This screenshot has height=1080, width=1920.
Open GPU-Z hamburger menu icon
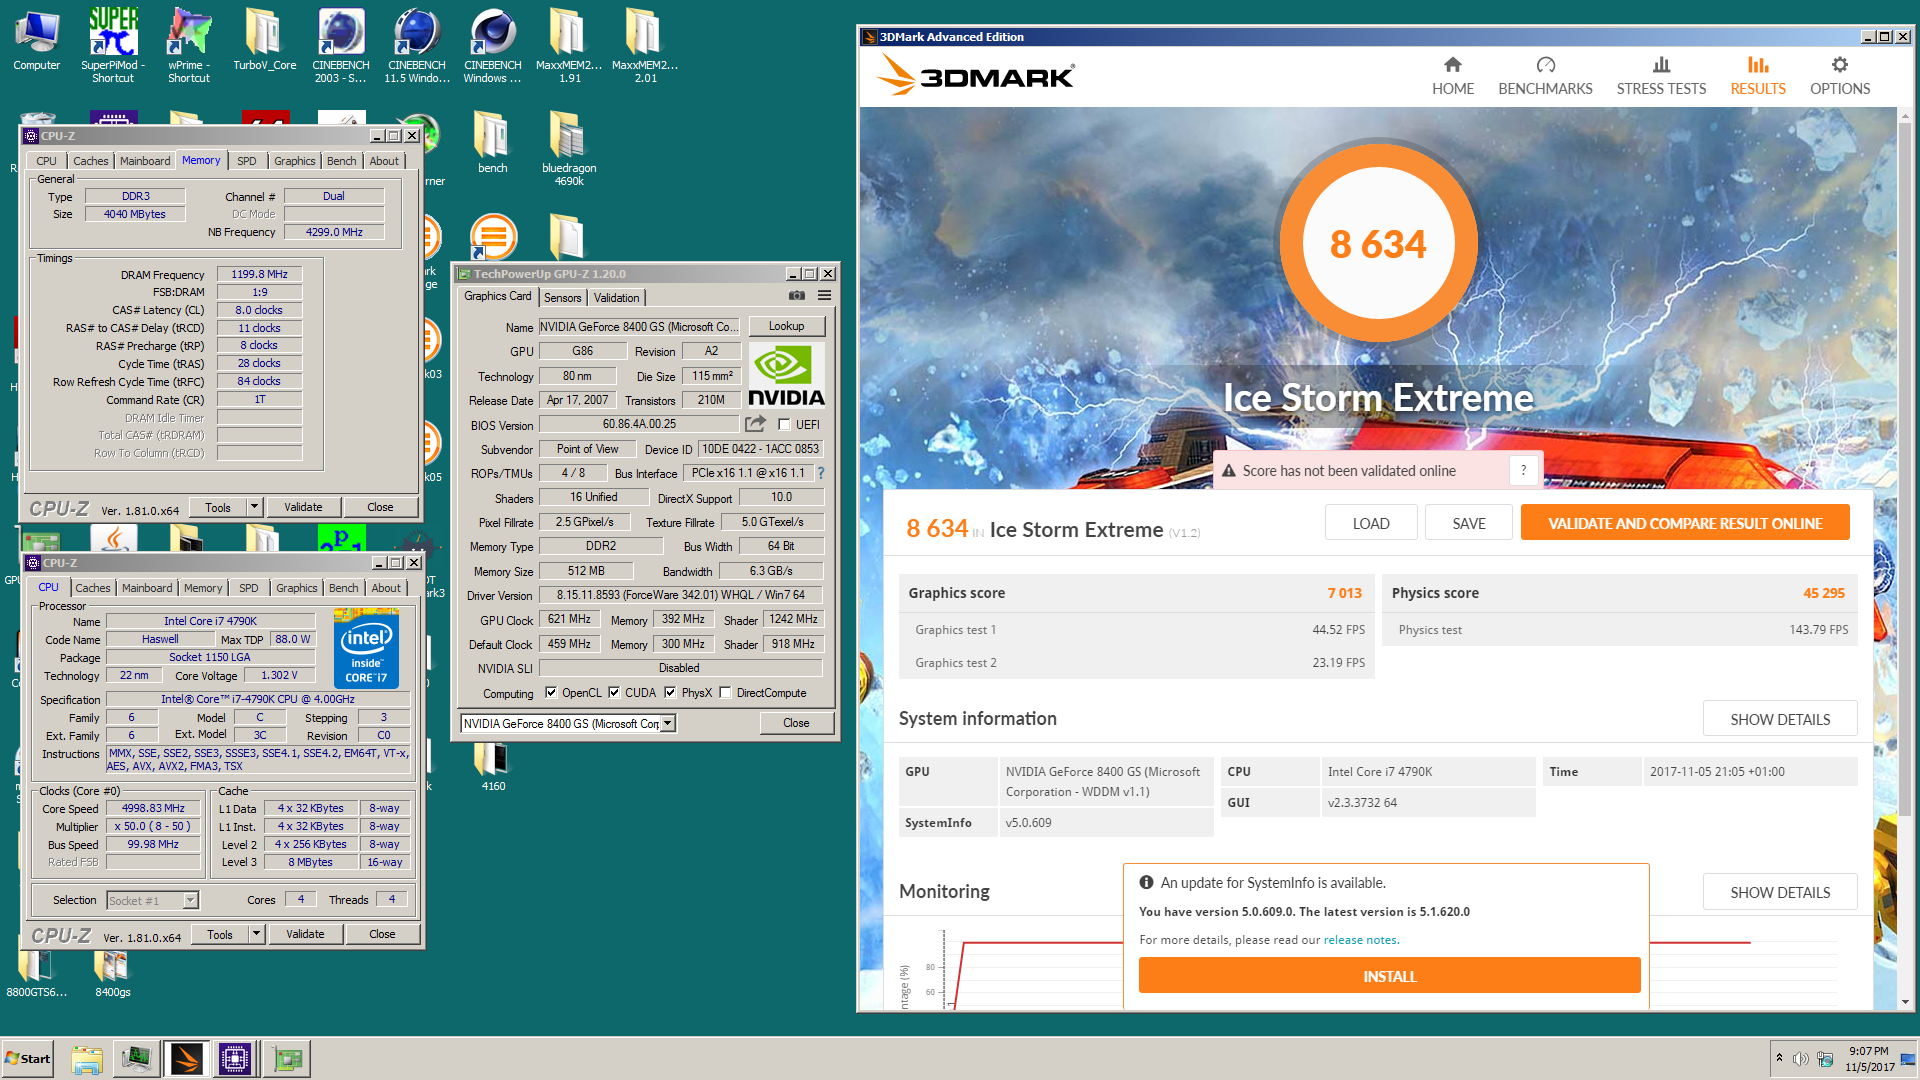825,296
